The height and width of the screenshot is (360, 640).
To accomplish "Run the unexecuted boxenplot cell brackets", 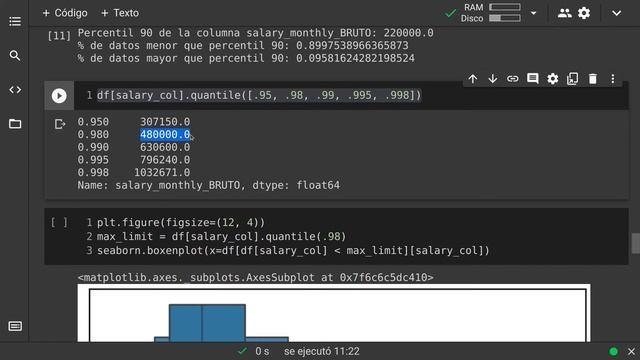I will (59, 222).
